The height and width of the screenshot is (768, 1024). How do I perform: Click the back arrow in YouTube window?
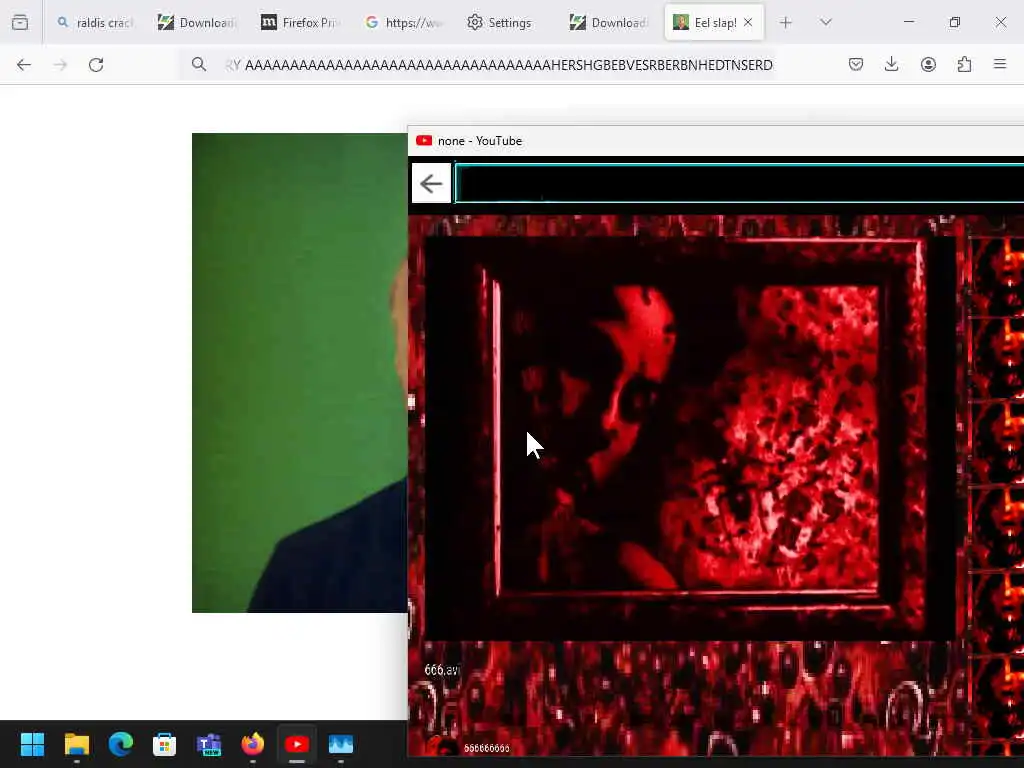coord(431,184)
